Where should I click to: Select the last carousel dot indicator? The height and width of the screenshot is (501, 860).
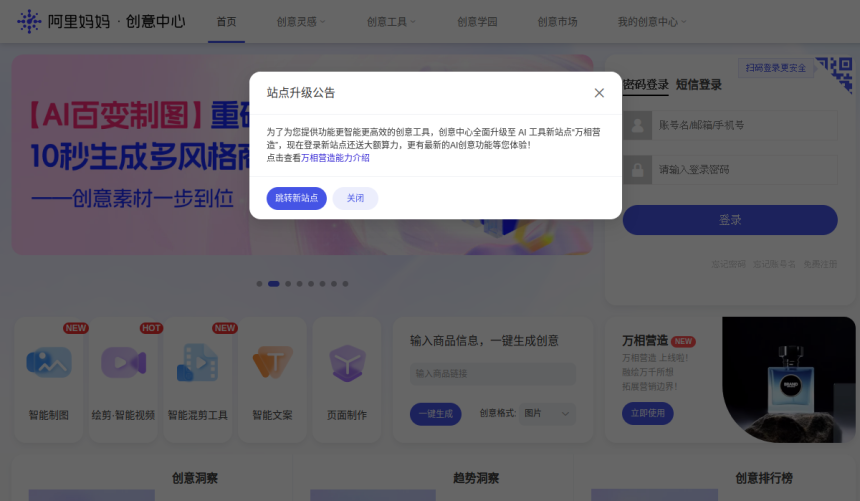click(346, 284)
